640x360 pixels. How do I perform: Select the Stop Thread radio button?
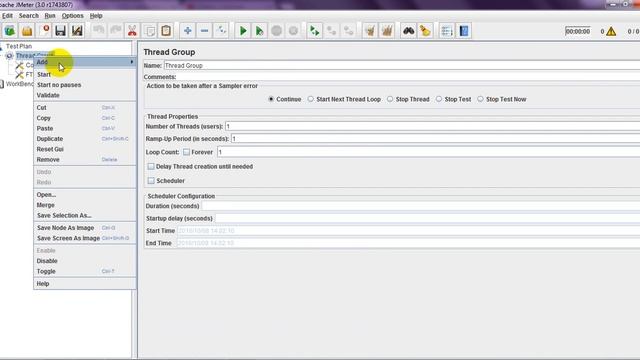[390, 99]
